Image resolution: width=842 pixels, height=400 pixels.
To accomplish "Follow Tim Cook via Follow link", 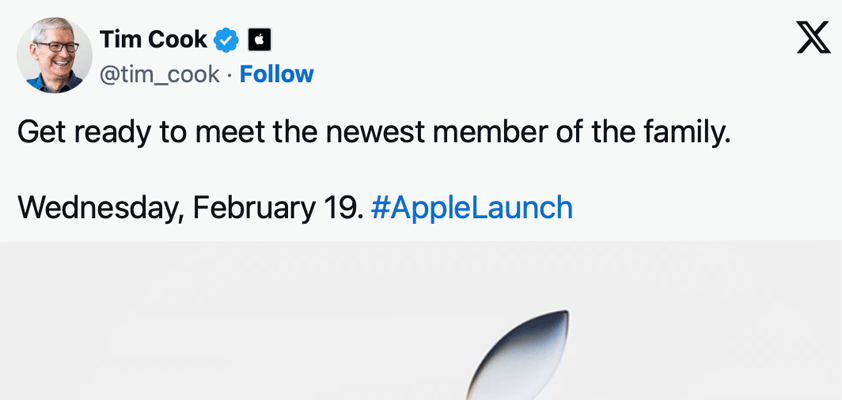I will tap(276, 74).
